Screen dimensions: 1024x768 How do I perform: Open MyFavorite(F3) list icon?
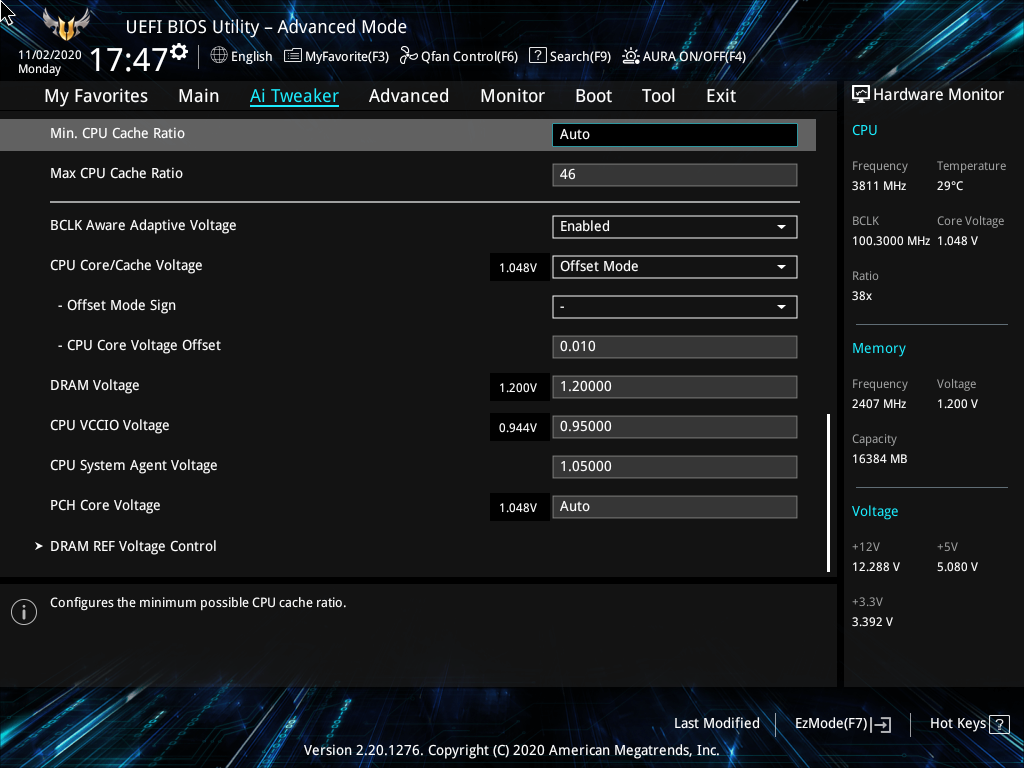coord(293,56)
